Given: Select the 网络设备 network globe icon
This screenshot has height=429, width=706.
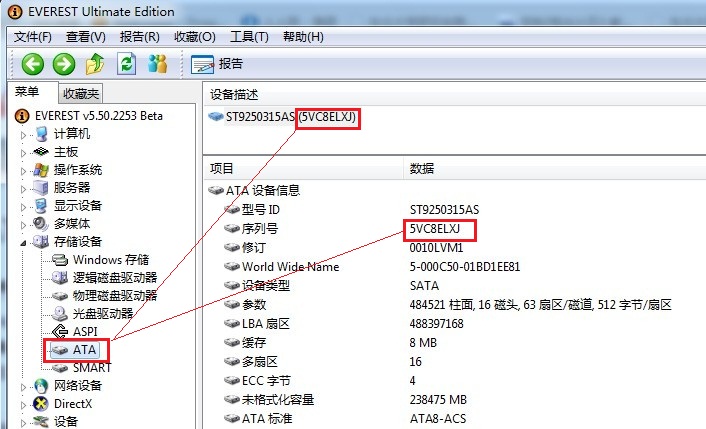Looking at the screenshot, I should (x=41, y=386).
